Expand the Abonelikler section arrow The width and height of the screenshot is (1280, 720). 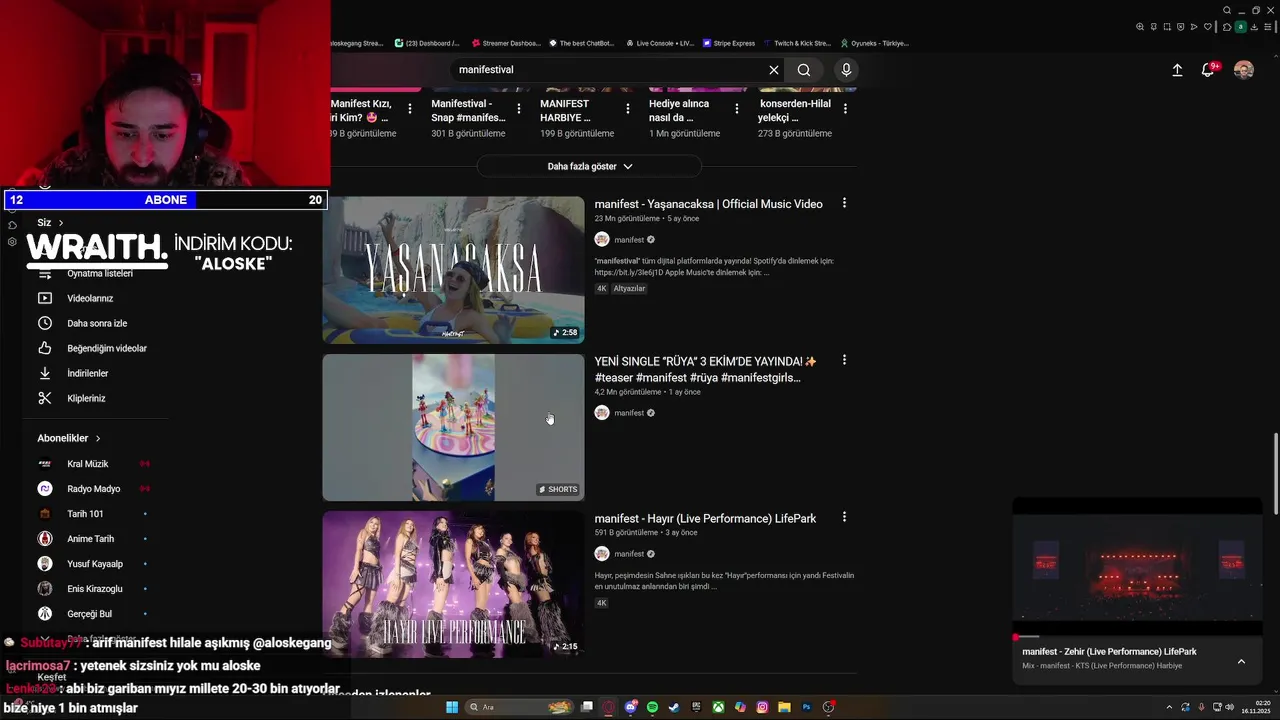tap(98, 438)
